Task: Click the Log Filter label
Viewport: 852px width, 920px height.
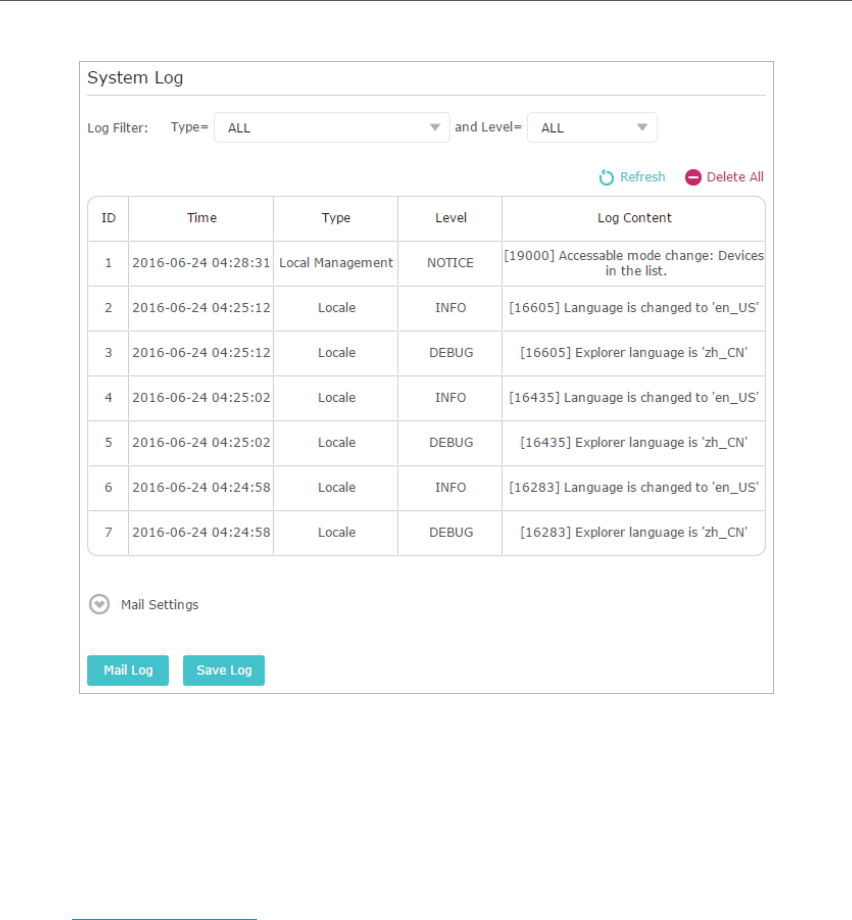Action: (117, 128)
